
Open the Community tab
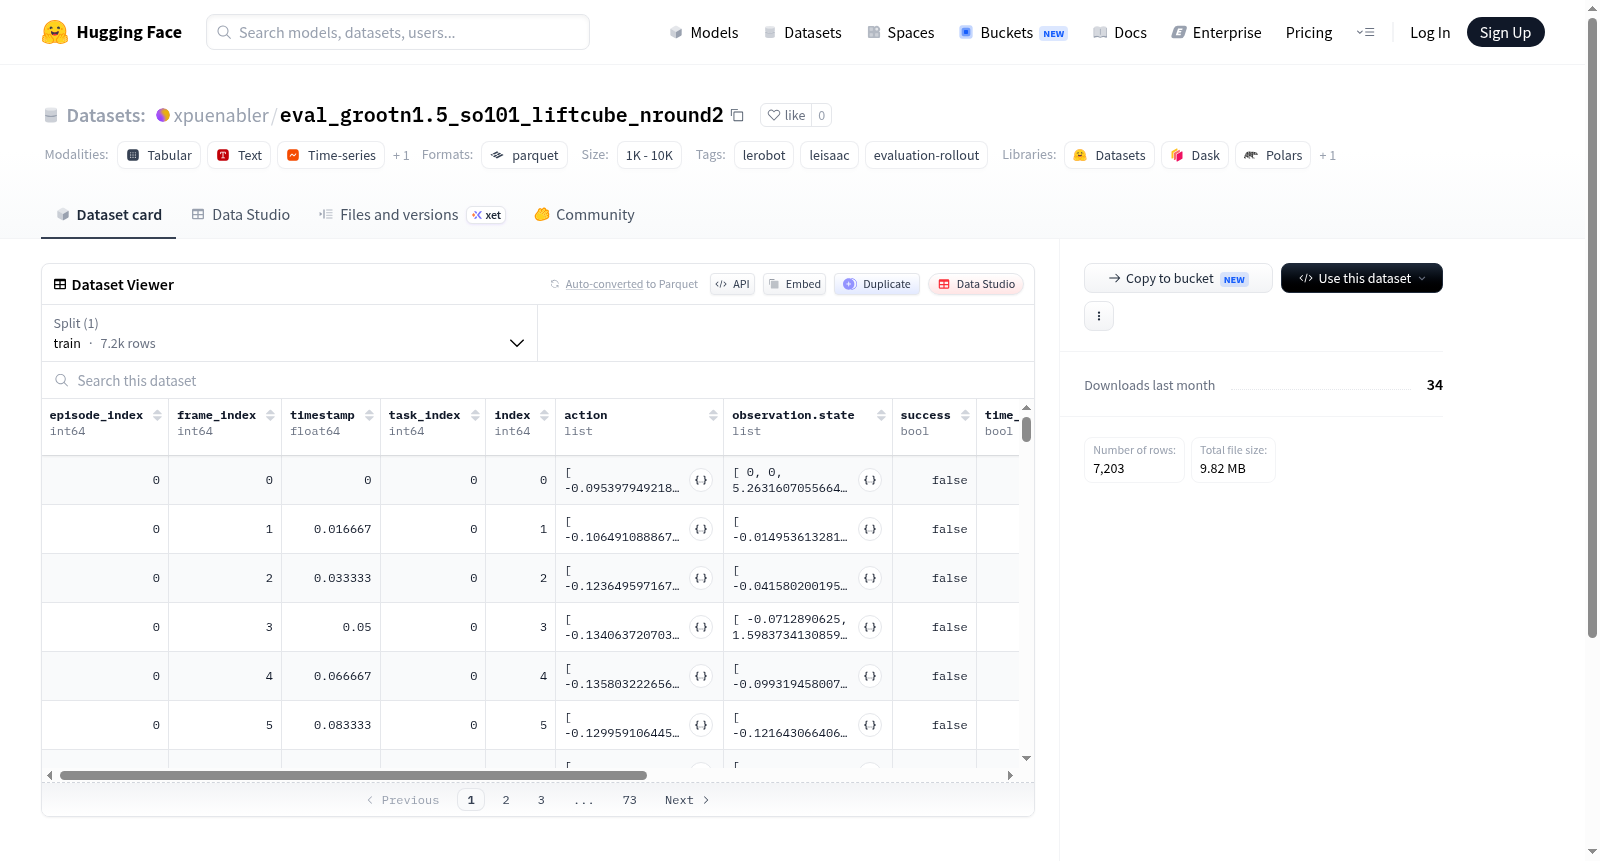point(584,215)
